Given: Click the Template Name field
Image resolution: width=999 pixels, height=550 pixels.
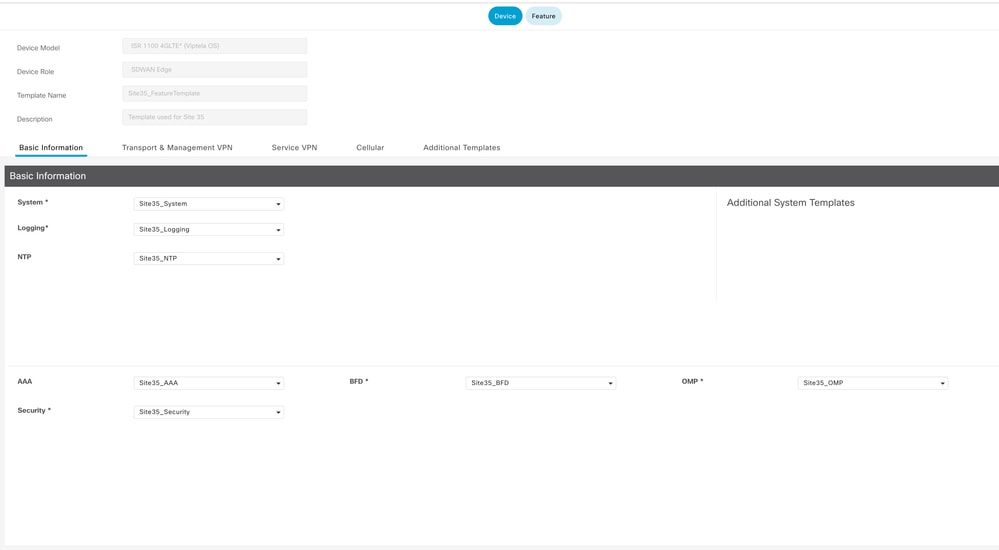Looking at the screenshot, I should coord(215,93).
